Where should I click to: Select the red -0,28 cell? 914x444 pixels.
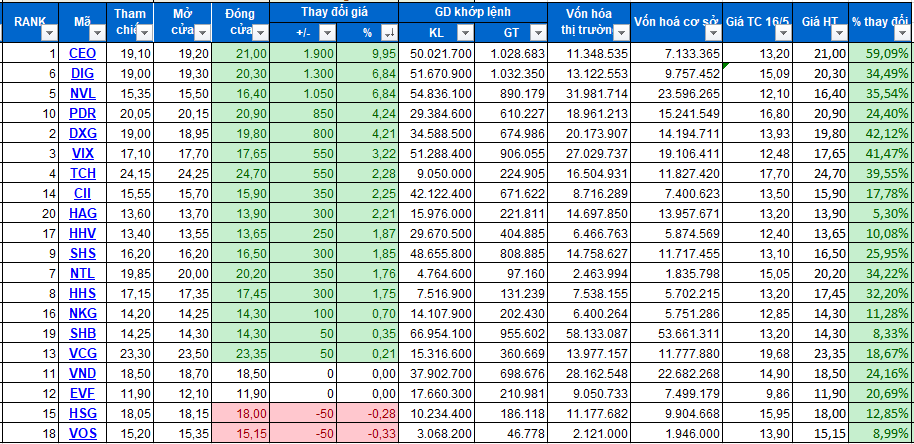[x=368, y=413]
